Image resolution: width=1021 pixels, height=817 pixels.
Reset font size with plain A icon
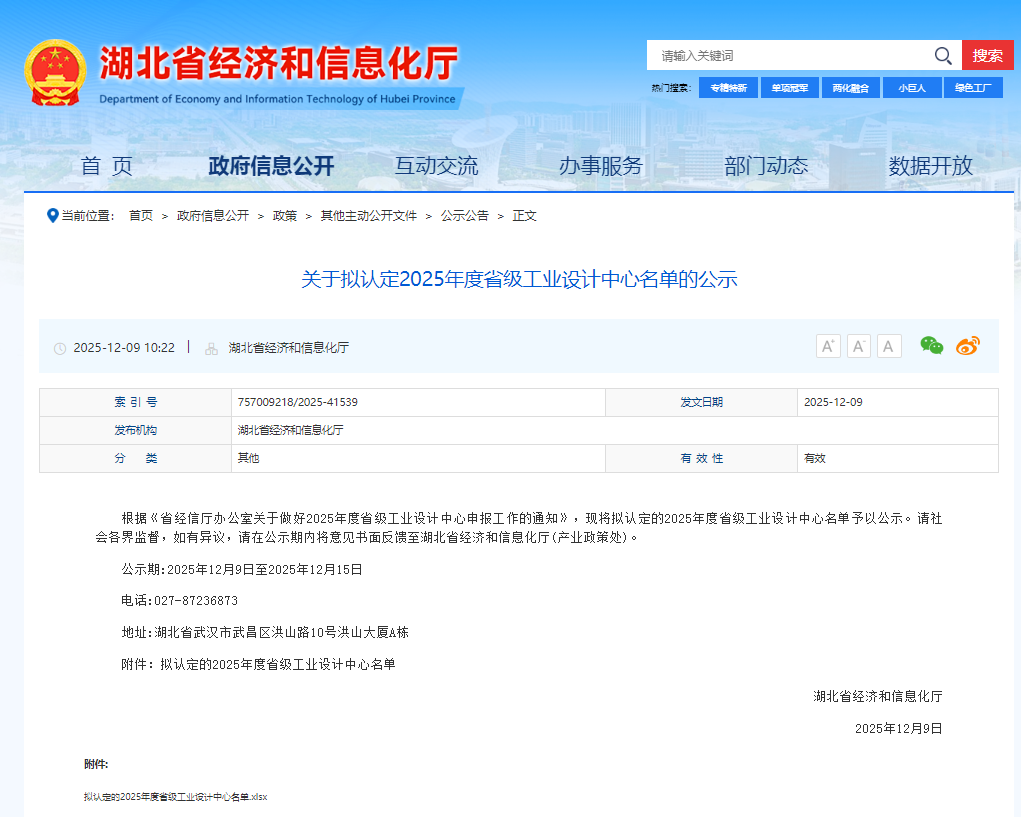[x=889, y=346]
